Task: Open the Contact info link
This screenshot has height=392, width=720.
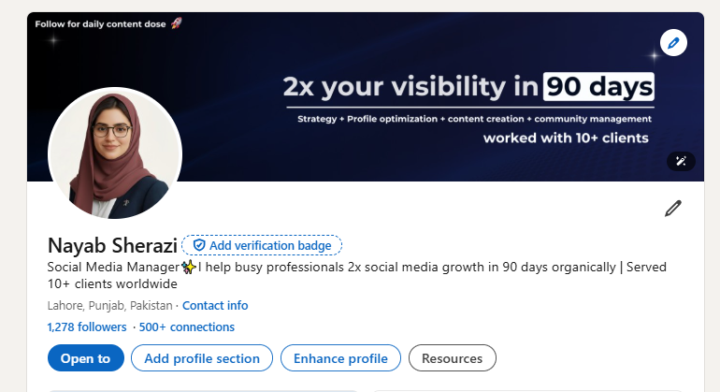Action: pyautogui.click(x=215, y=305)
